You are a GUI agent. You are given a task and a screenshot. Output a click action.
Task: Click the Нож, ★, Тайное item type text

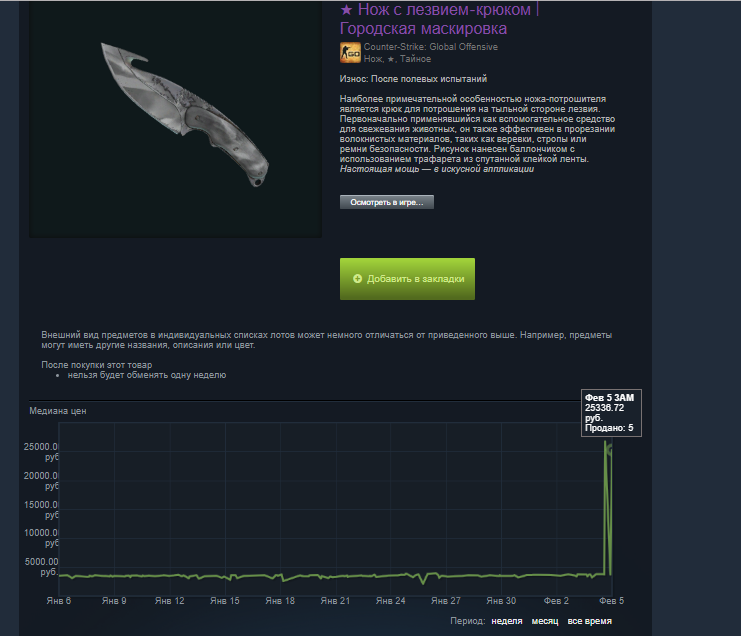(397, 59)
